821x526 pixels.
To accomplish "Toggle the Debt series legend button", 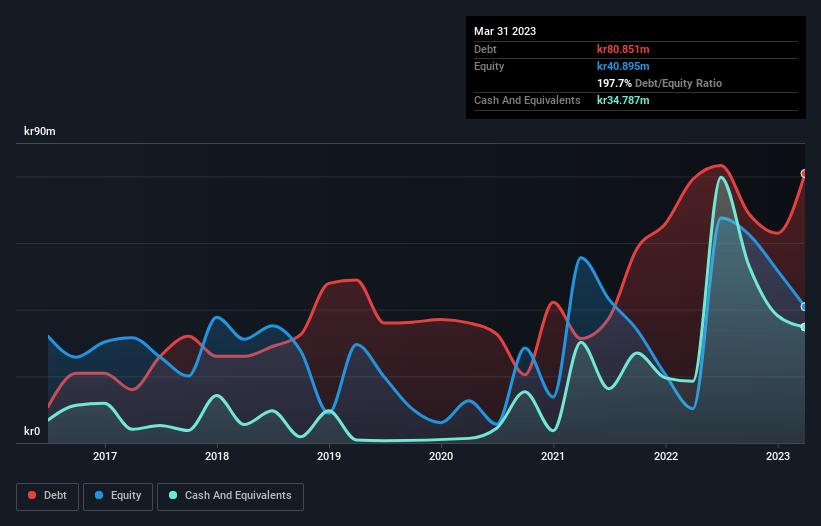I will point(48,496).
